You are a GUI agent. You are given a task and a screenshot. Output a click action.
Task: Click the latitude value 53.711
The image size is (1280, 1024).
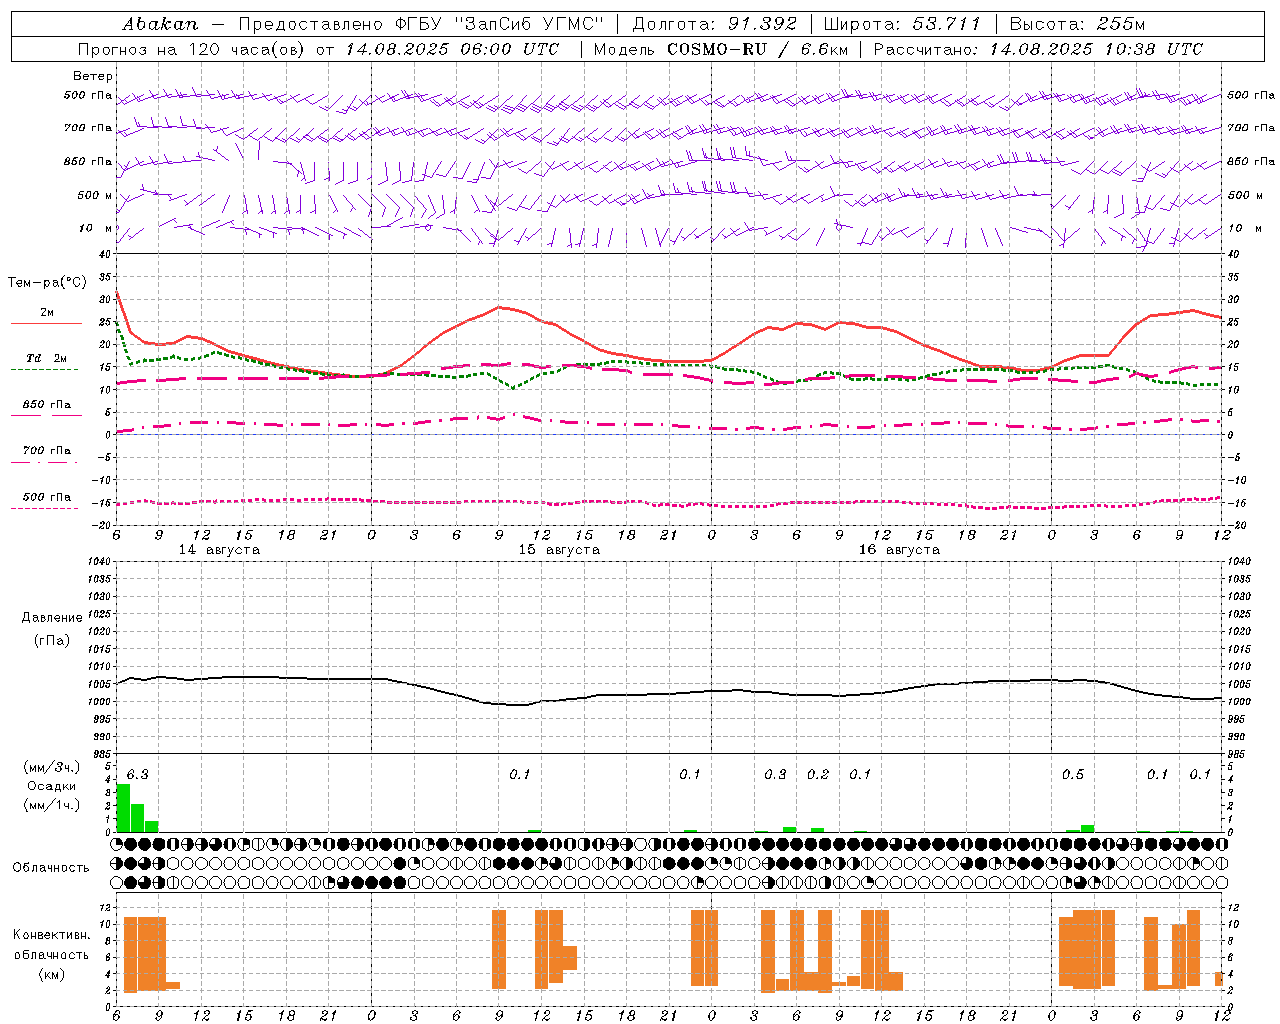[x=947, y=24]
